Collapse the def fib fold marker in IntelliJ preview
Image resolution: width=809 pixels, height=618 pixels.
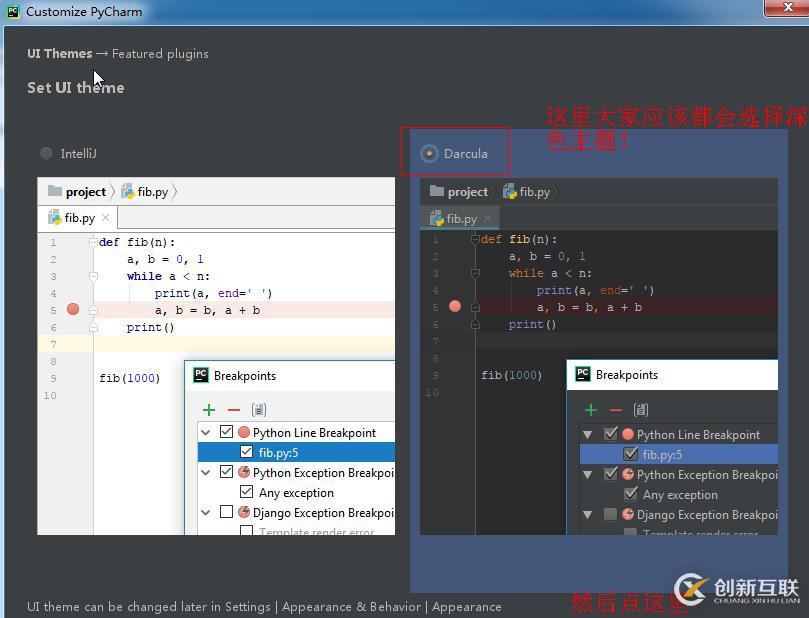click(93, 242)
